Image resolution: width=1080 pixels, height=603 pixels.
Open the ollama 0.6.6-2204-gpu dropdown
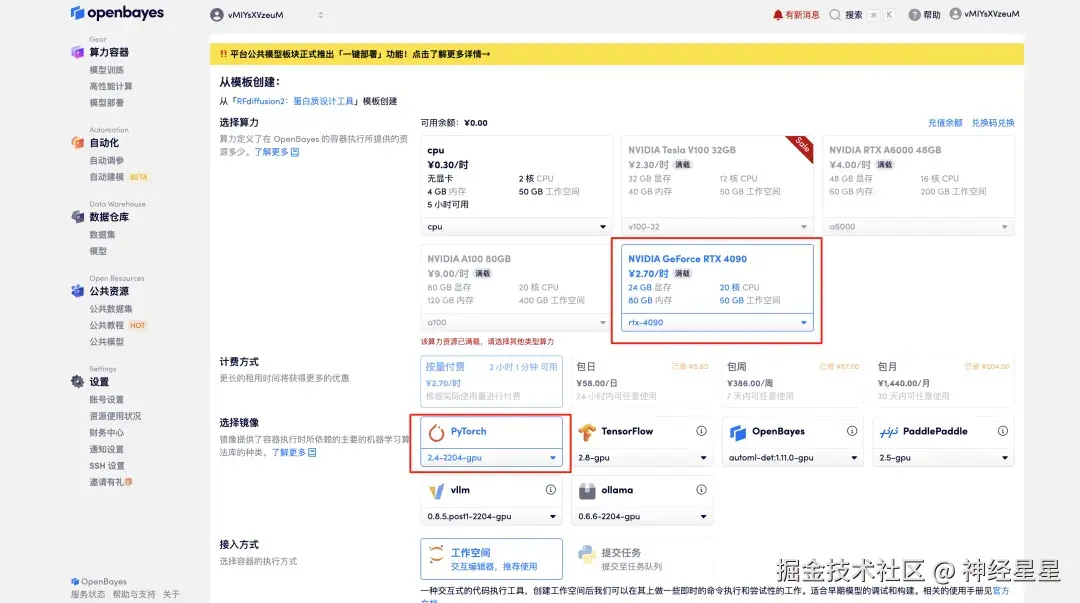click(x=642, y=516)
